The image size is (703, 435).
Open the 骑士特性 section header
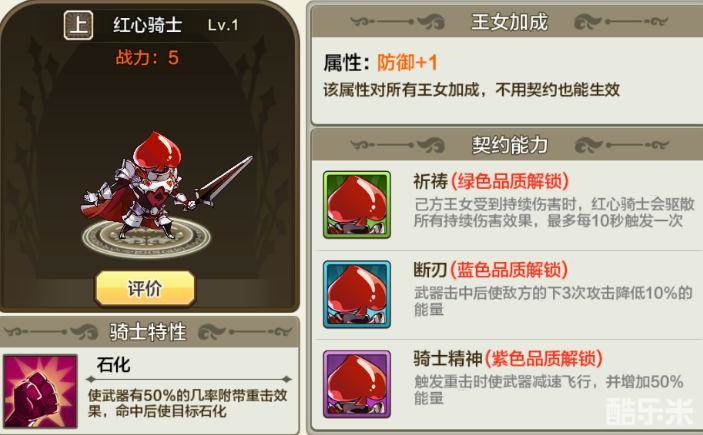click(149, 332)
